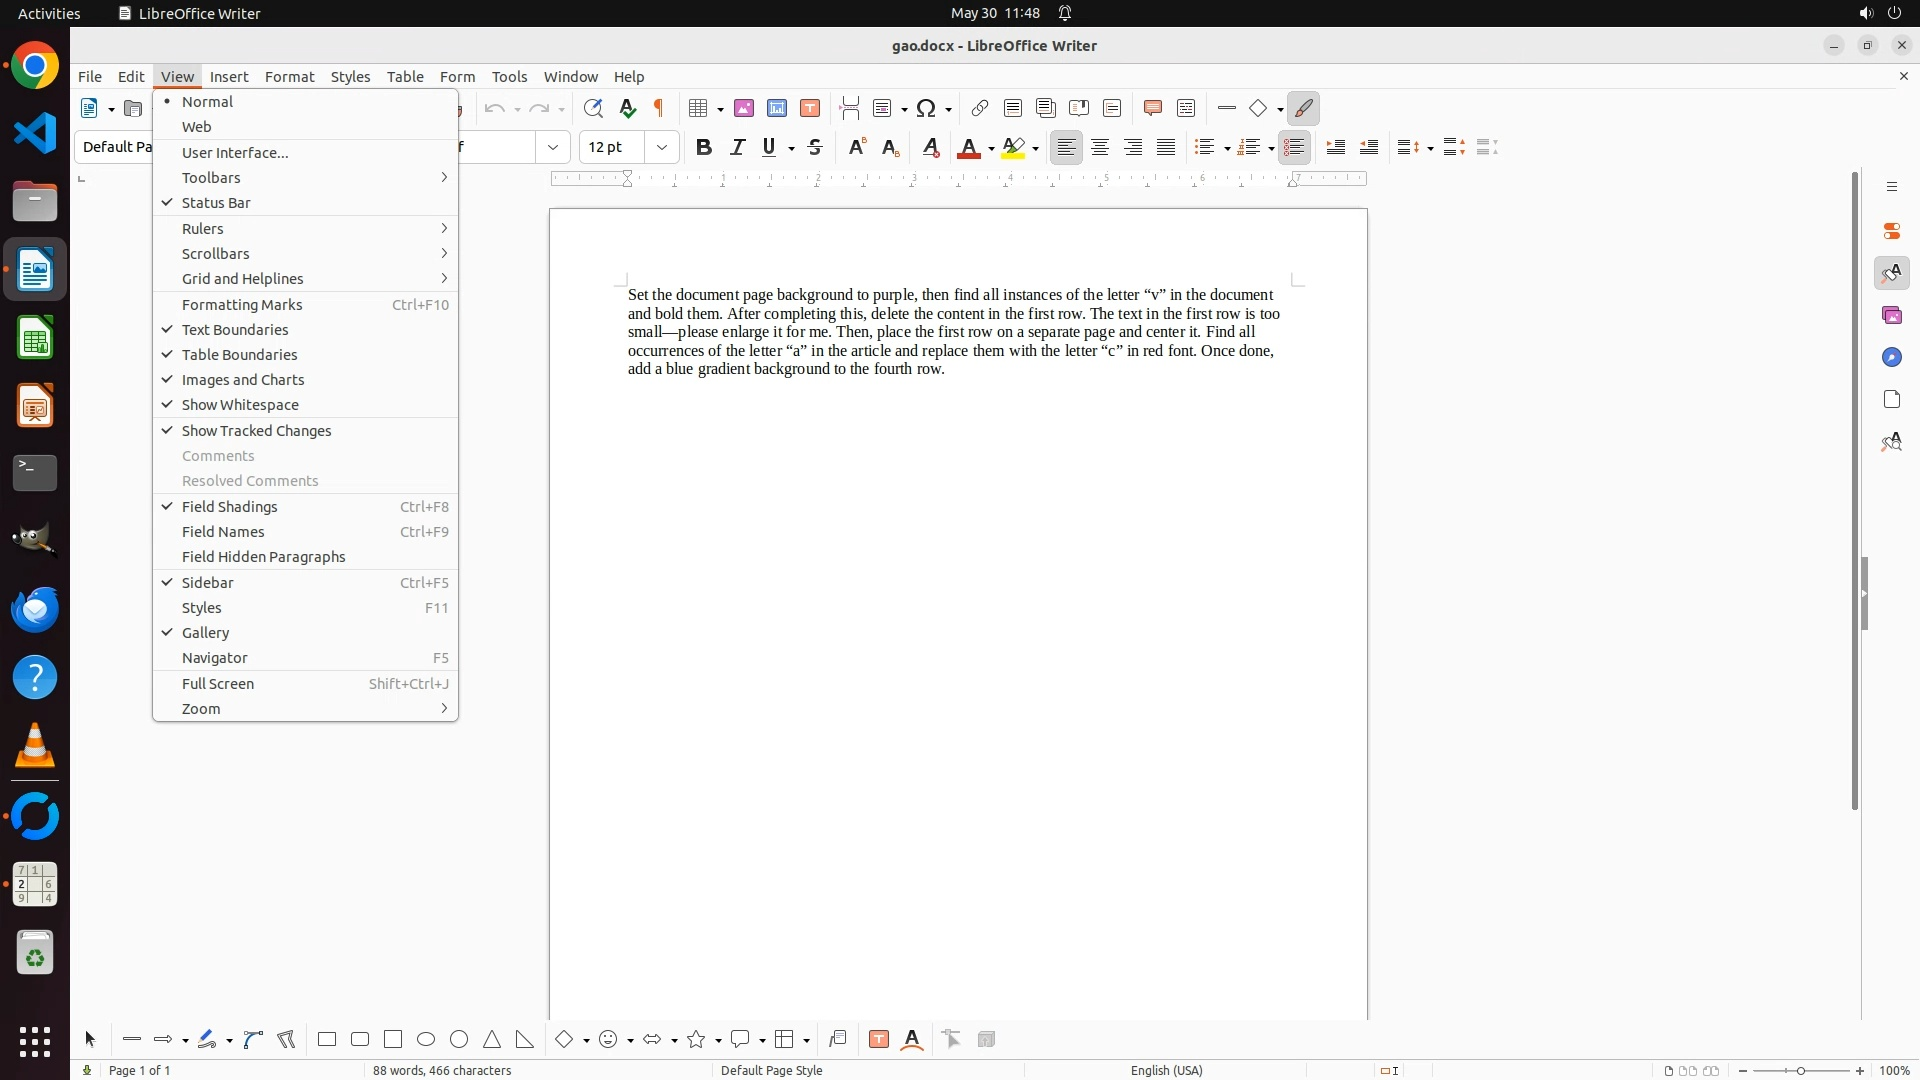The height and width of the screenshot is (1080, 1920).
Task: Click the Bold formatting icon
Action: pos(704,147)
